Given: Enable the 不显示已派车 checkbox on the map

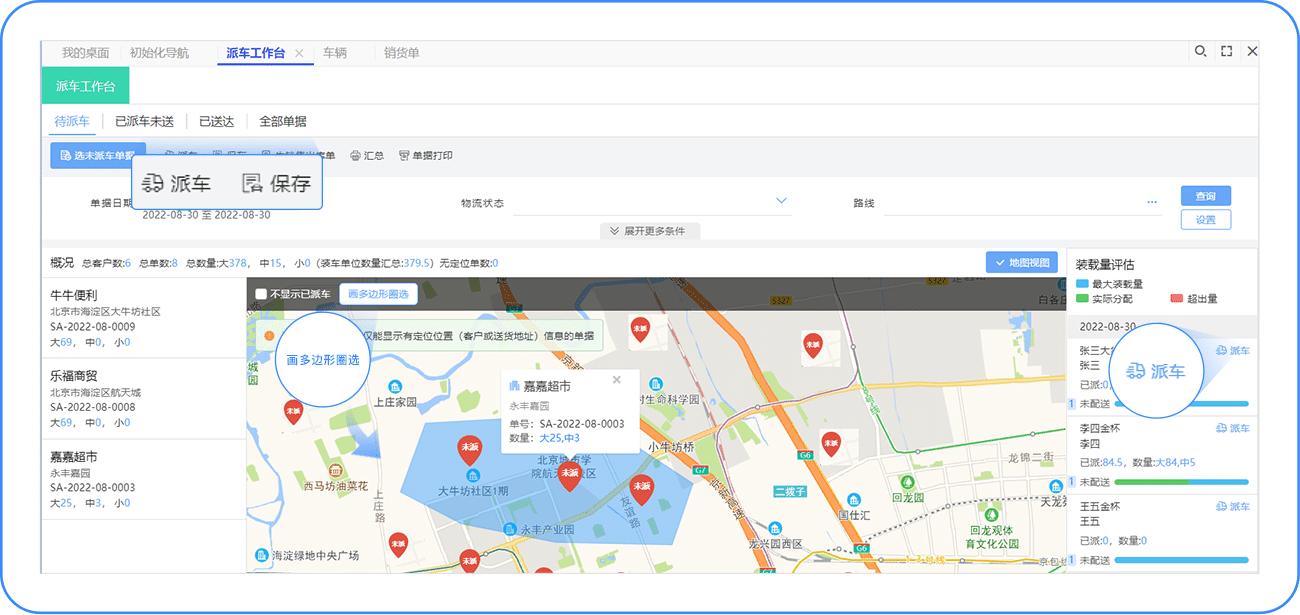Looking at the screenshot, I should point(261,294).
